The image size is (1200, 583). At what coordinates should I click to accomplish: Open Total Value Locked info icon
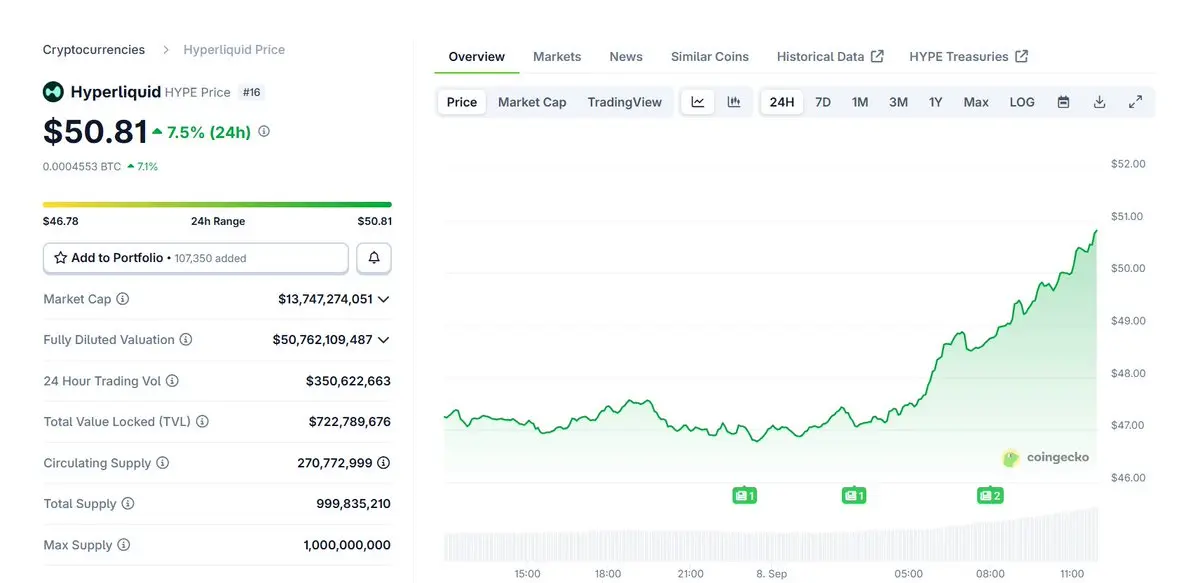click(202, 422)
